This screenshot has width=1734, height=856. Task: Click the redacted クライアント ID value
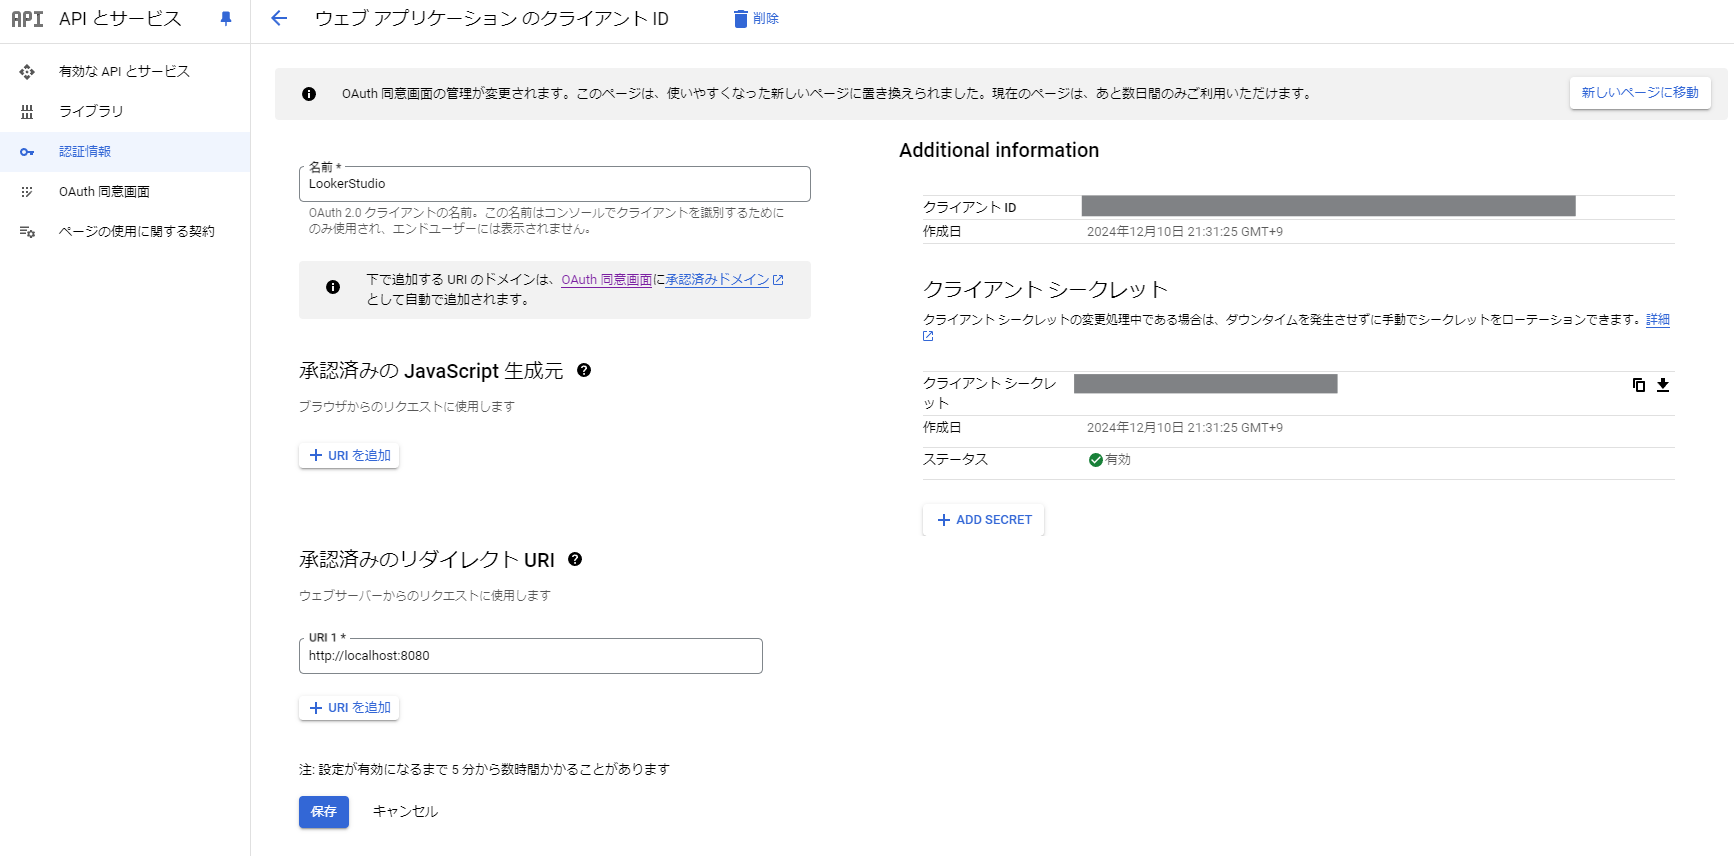pyautogui.click(x=1329, y=206)
